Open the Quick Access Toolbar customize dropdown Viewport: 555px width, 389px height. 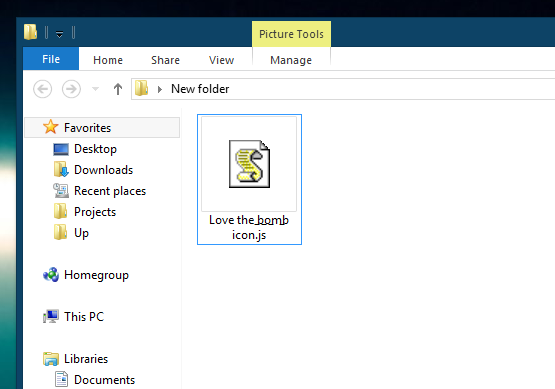point(59,34)
